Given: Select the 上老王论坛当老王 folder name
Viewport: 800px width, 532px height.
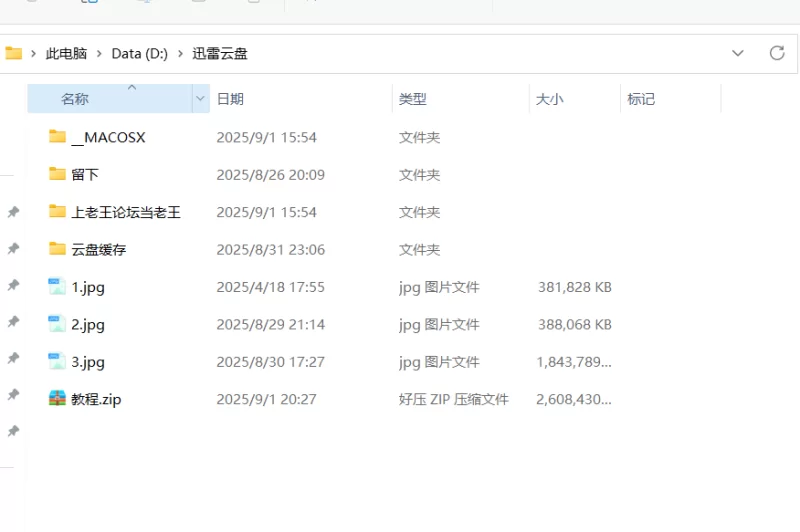Looking at the screenshot, I should point(126,212).
